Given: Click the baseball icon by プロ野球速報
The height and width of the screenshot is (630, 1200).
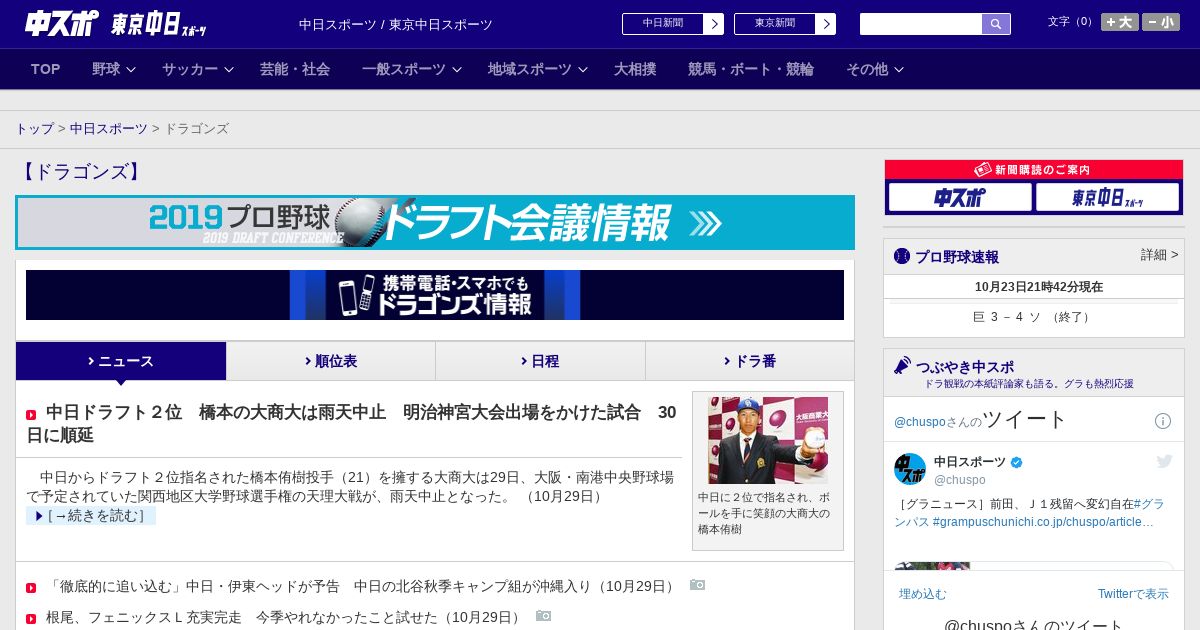Looking at the screenshot, I should coord(902,256).
